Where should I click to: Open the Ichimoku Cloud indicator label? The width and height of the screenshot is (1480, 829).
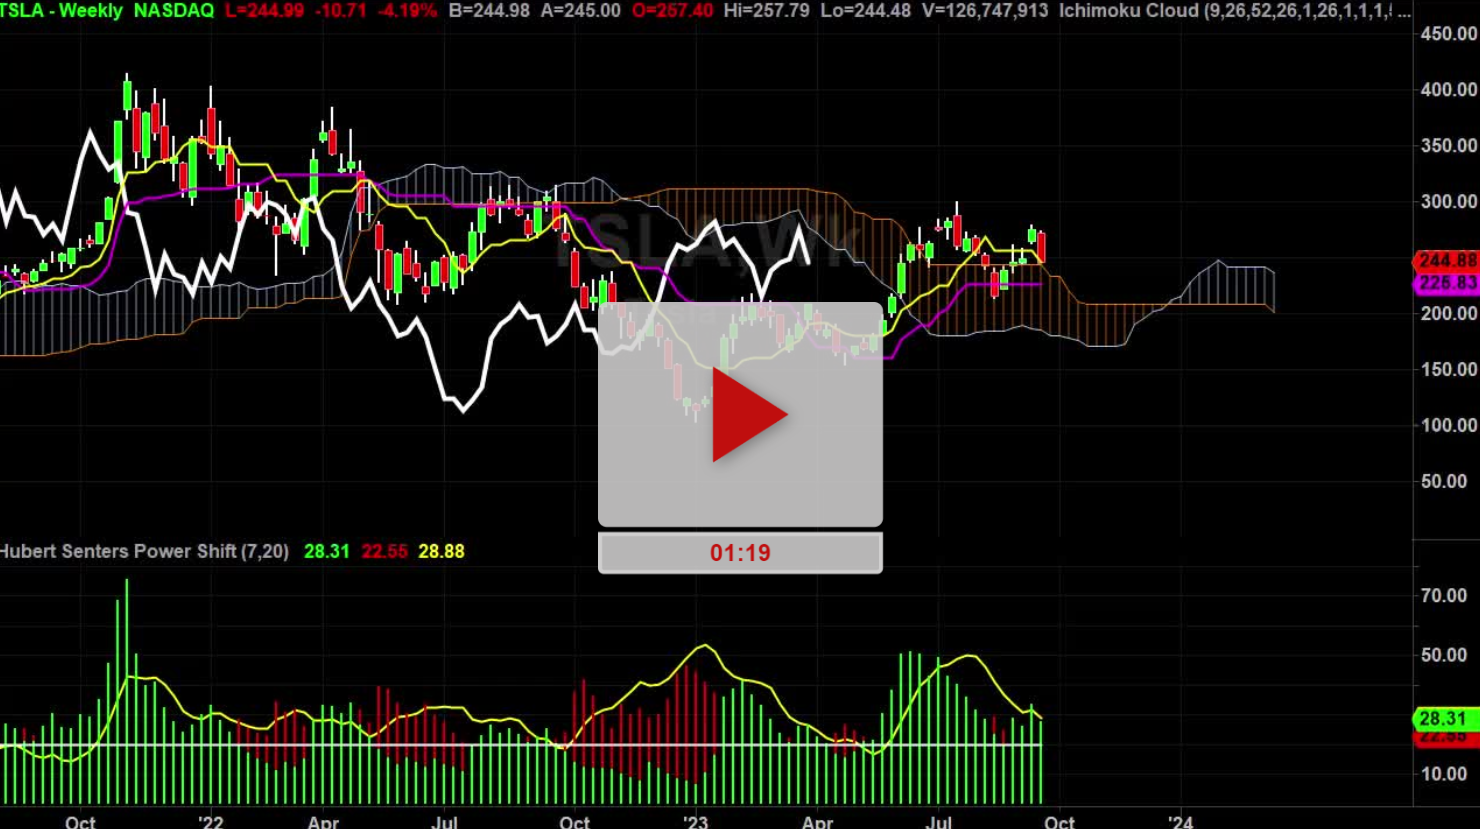pos(1235,11)
